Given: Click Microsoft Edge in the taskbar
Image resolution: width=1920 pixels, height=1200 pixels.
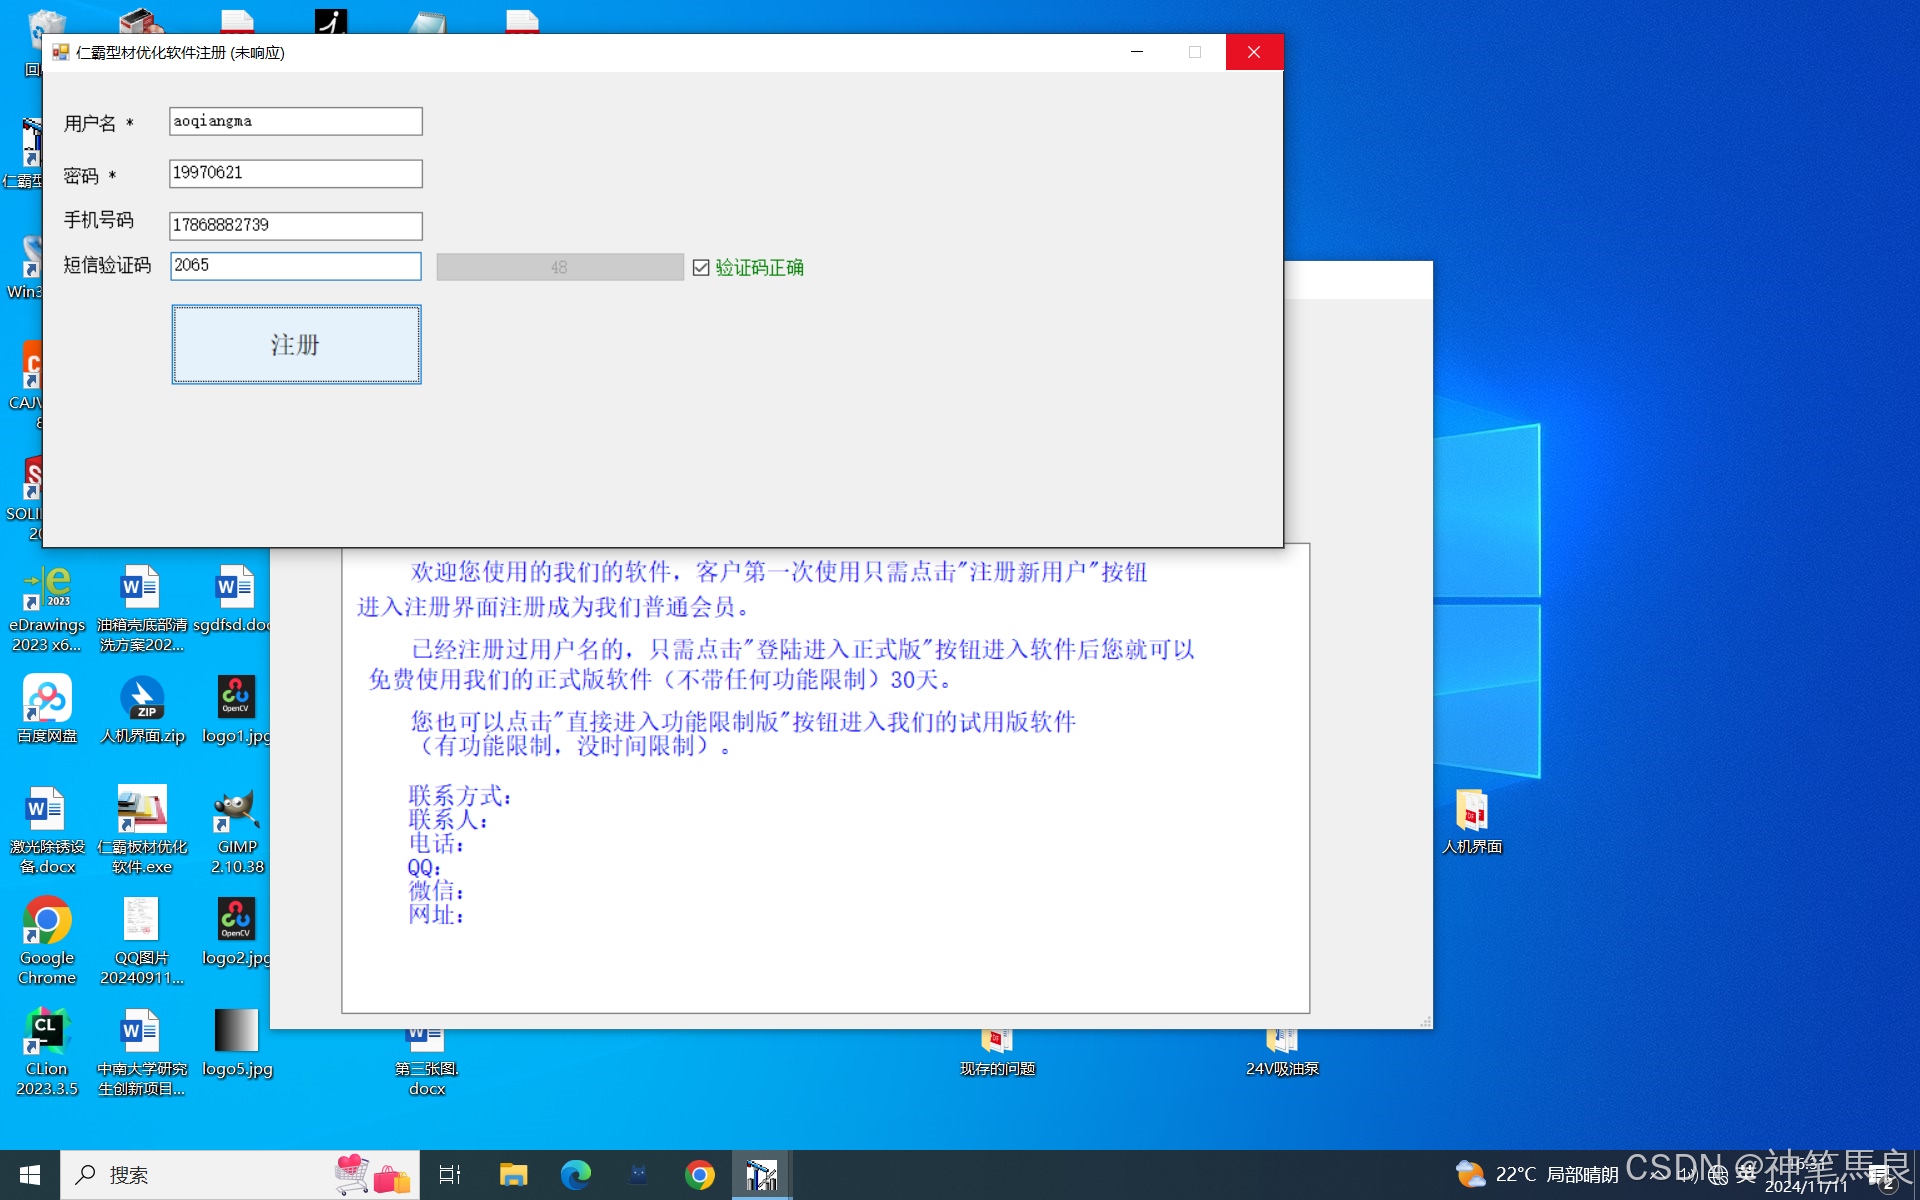Looking at the screenshot, I should (x=575, y=1174).
